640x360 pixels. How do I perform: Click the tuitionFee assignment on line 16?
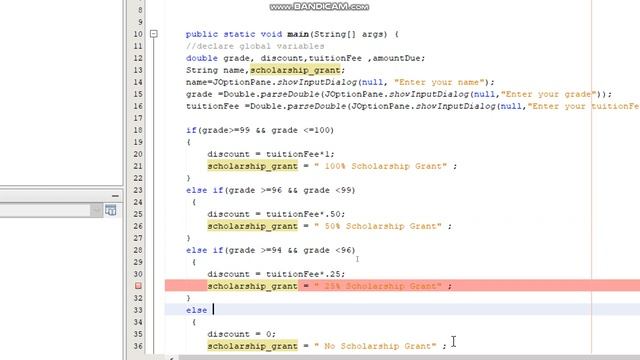pos(413,106)
